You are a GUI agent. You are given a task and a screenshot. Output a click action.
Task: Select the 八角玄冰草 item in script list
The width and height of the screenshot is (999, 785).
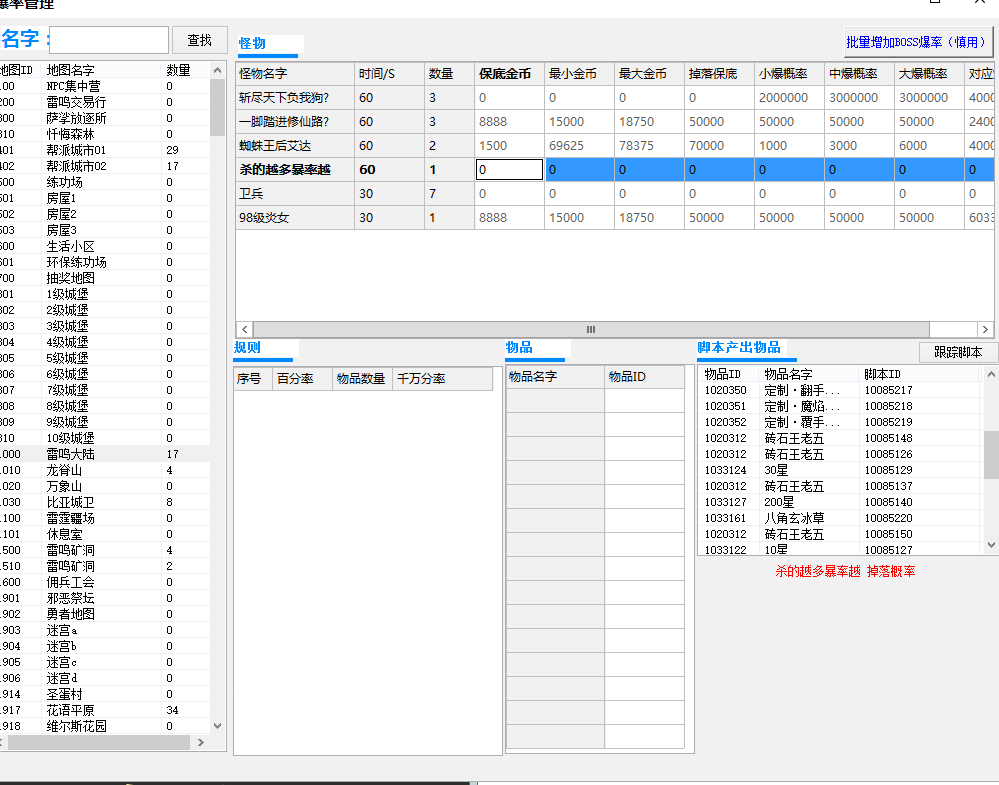795,518
